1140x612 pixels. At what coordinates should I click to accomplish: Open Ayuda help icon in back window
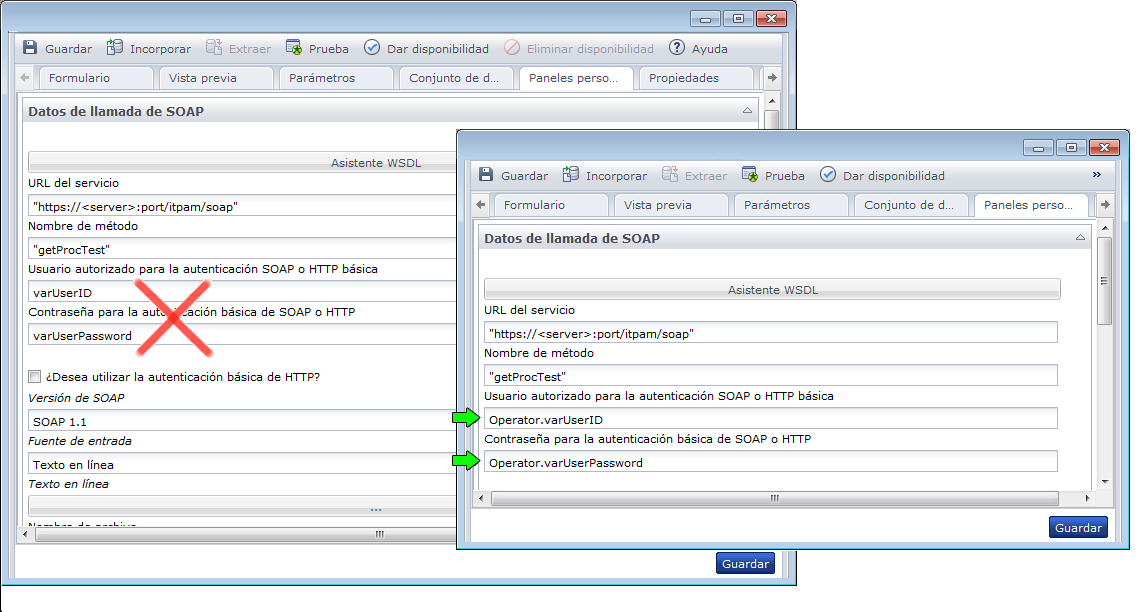677,48
